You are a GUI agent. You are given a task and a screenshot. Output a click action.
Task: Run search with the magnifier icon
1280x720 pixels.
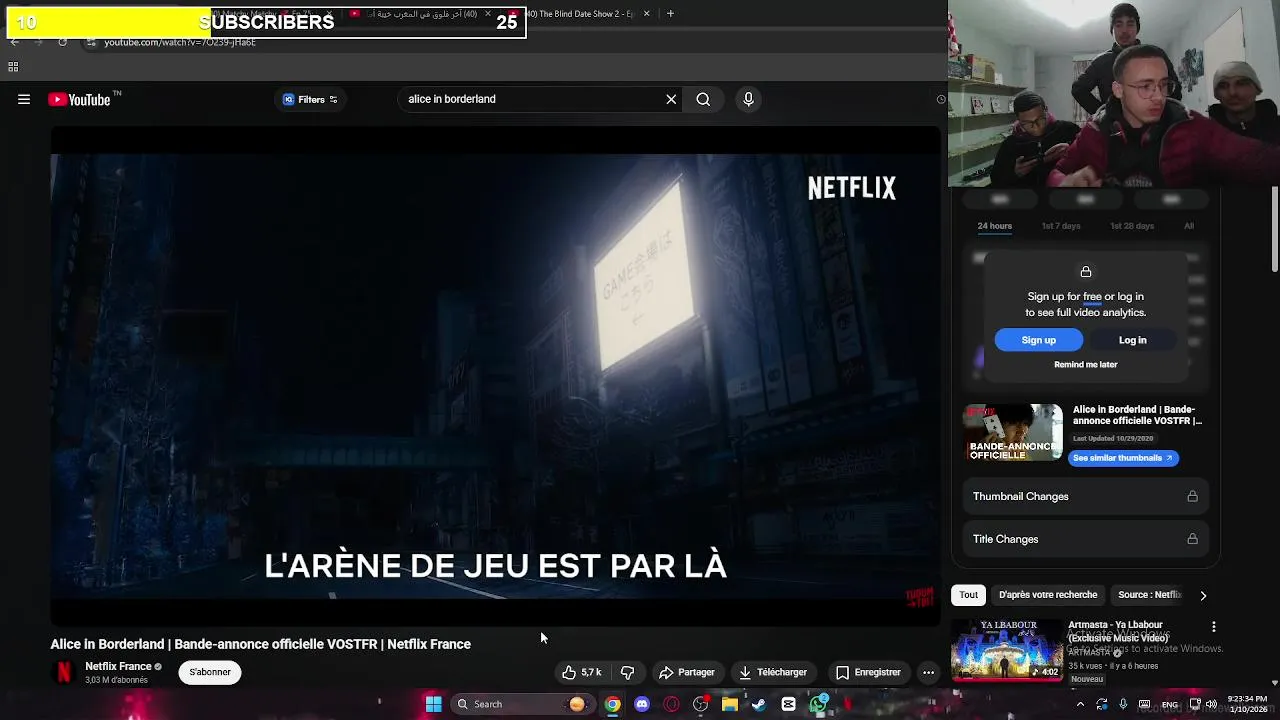click(x=703, y=99)
